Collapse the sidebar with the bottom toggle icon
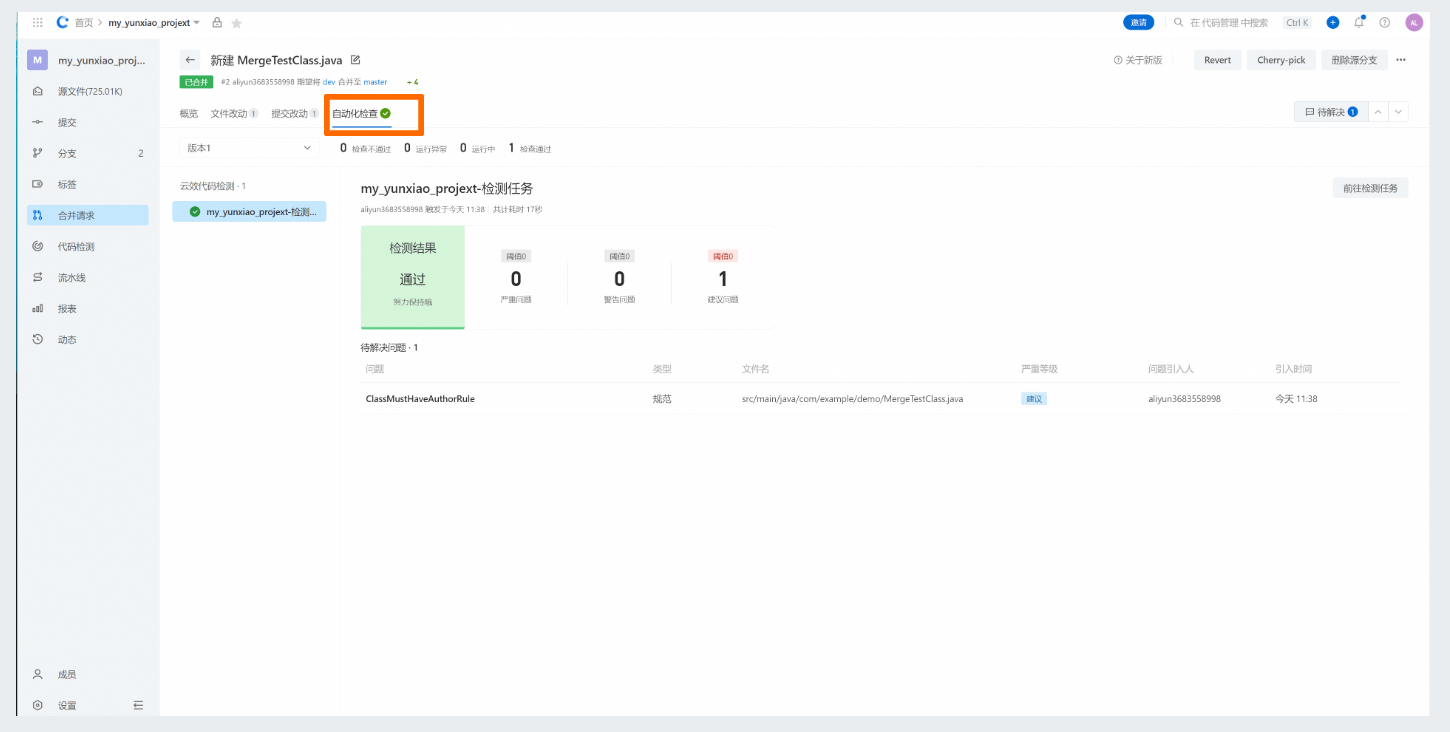The width and height of the screenshot is (1450, 732). [138, 705]
